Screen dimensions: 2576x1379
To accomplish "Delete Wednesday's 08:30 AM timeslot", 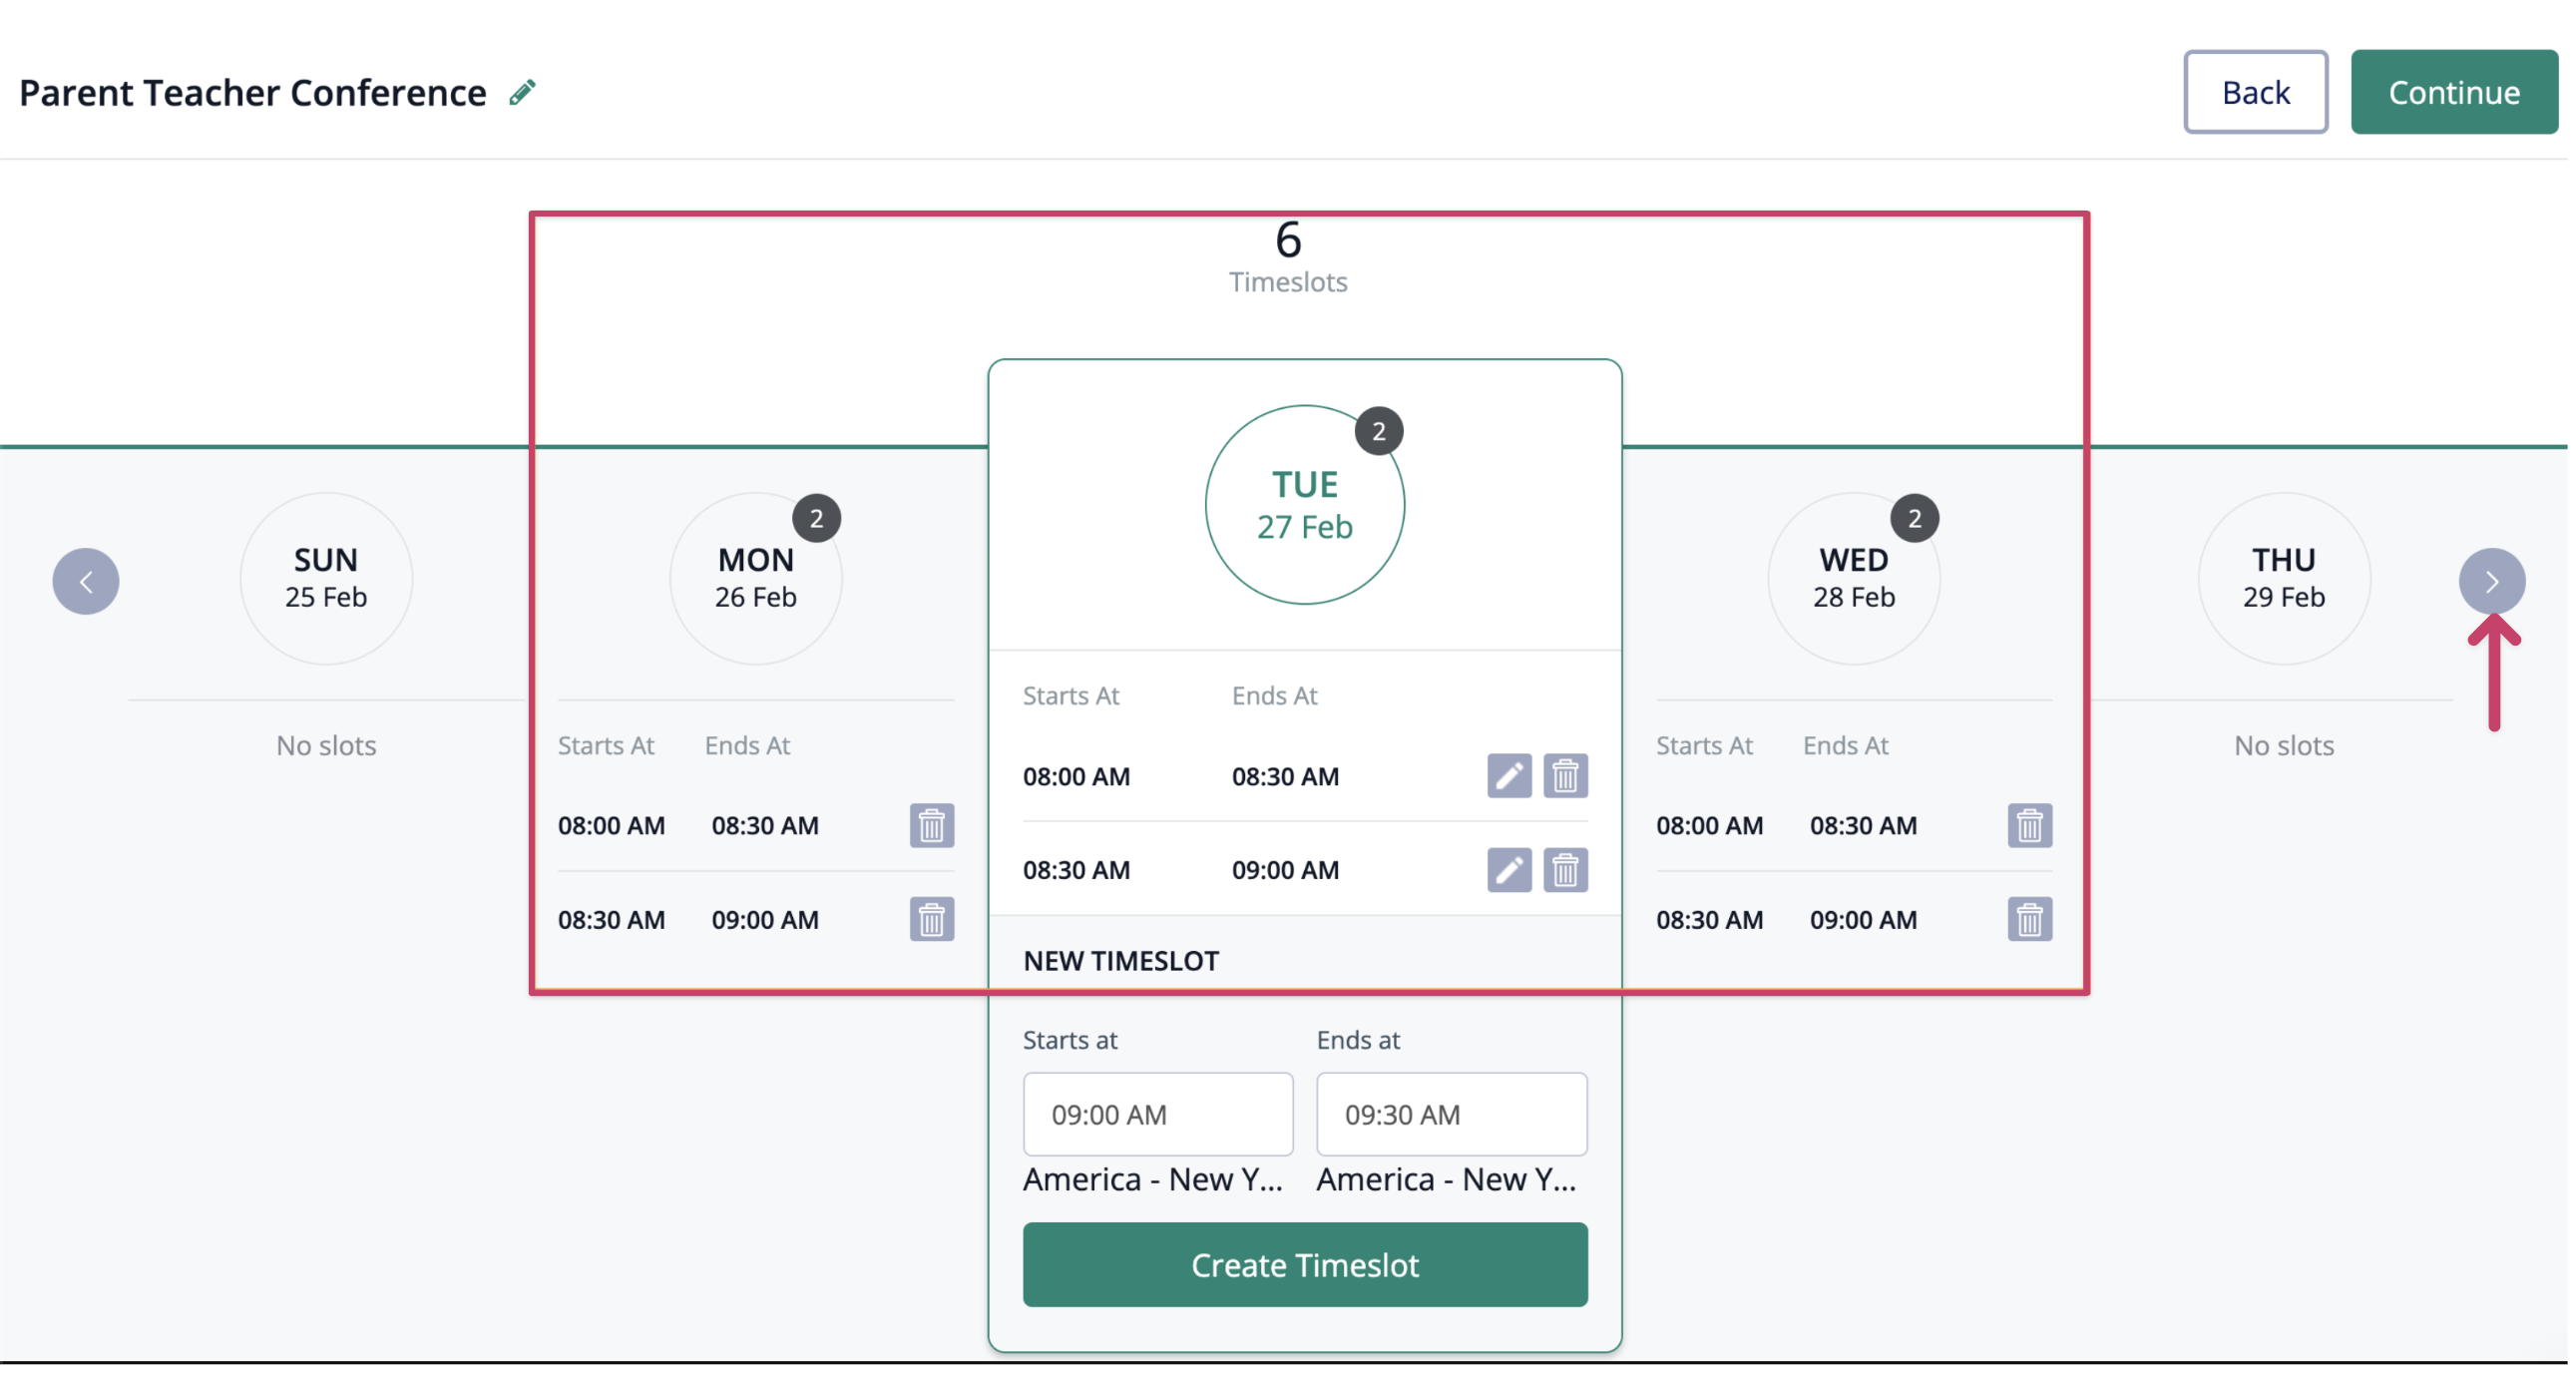I will pyautogui.click(x=2029, y=920).
